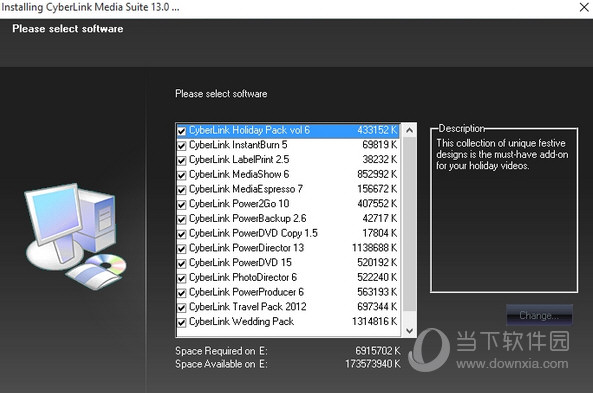Uncheck CyberLink PhotoDirector 6 checkbox
This screenshot has height=393, width=593.
pyautogui.click(x=182, y=278)
